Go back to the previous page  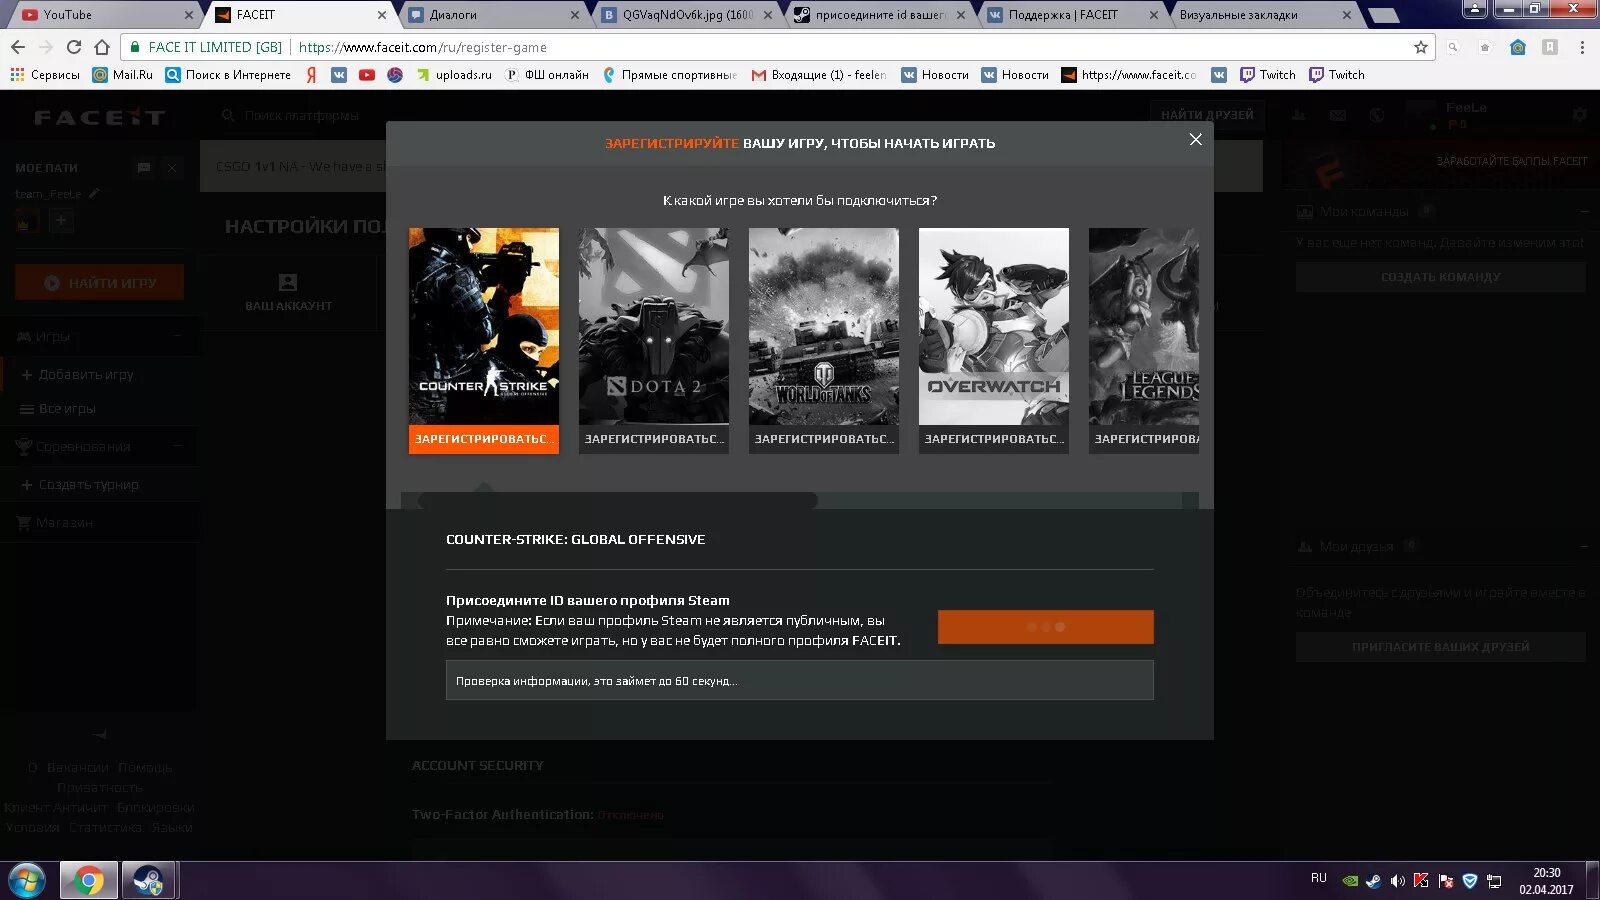18,47
